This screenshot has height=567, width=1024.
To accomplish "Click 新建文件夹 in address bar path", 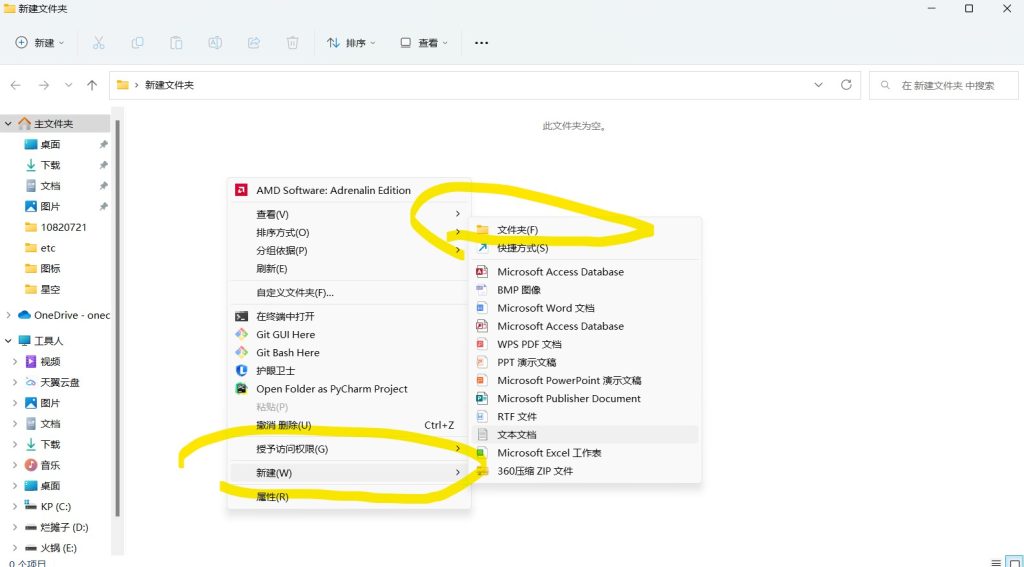I will (169, 85).
